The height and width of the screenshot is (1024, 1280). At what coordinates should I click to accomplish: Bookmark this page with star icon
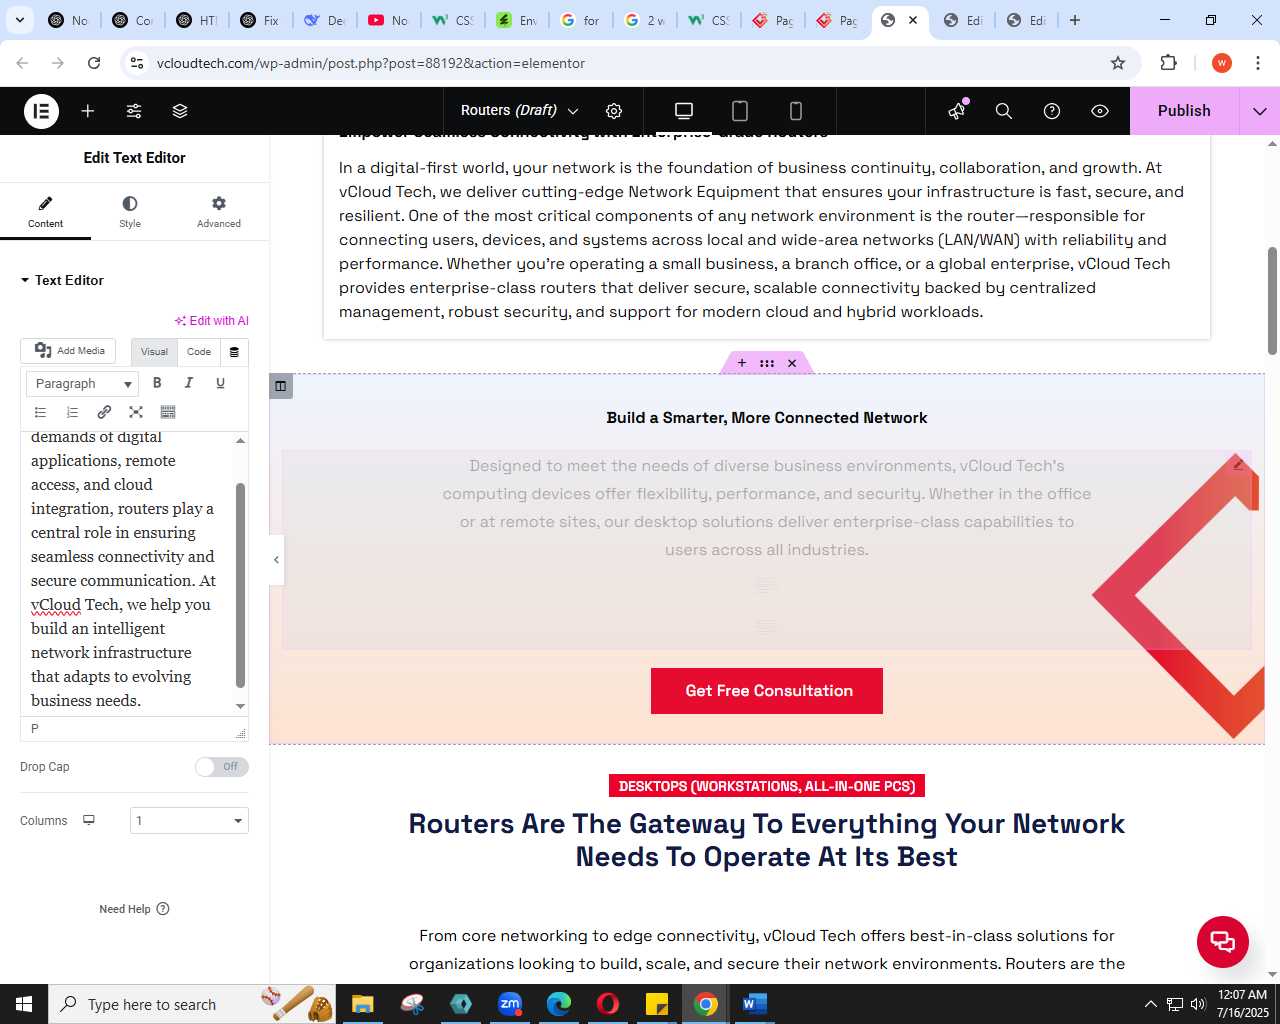point(1118,63)
